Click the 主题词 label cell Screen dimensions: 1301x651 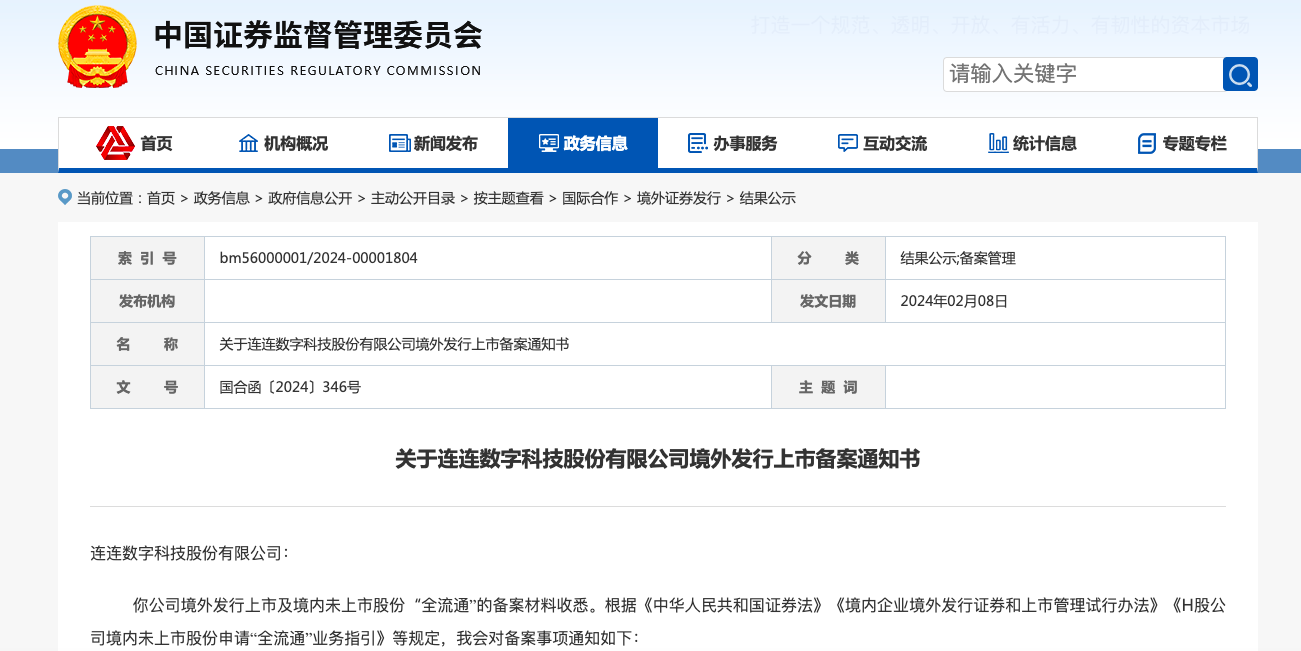(x=828, y=387)
